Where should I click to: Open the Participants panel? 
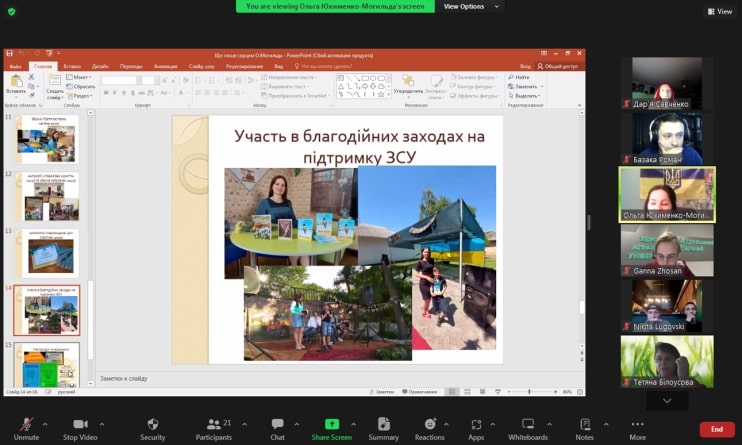214,429
